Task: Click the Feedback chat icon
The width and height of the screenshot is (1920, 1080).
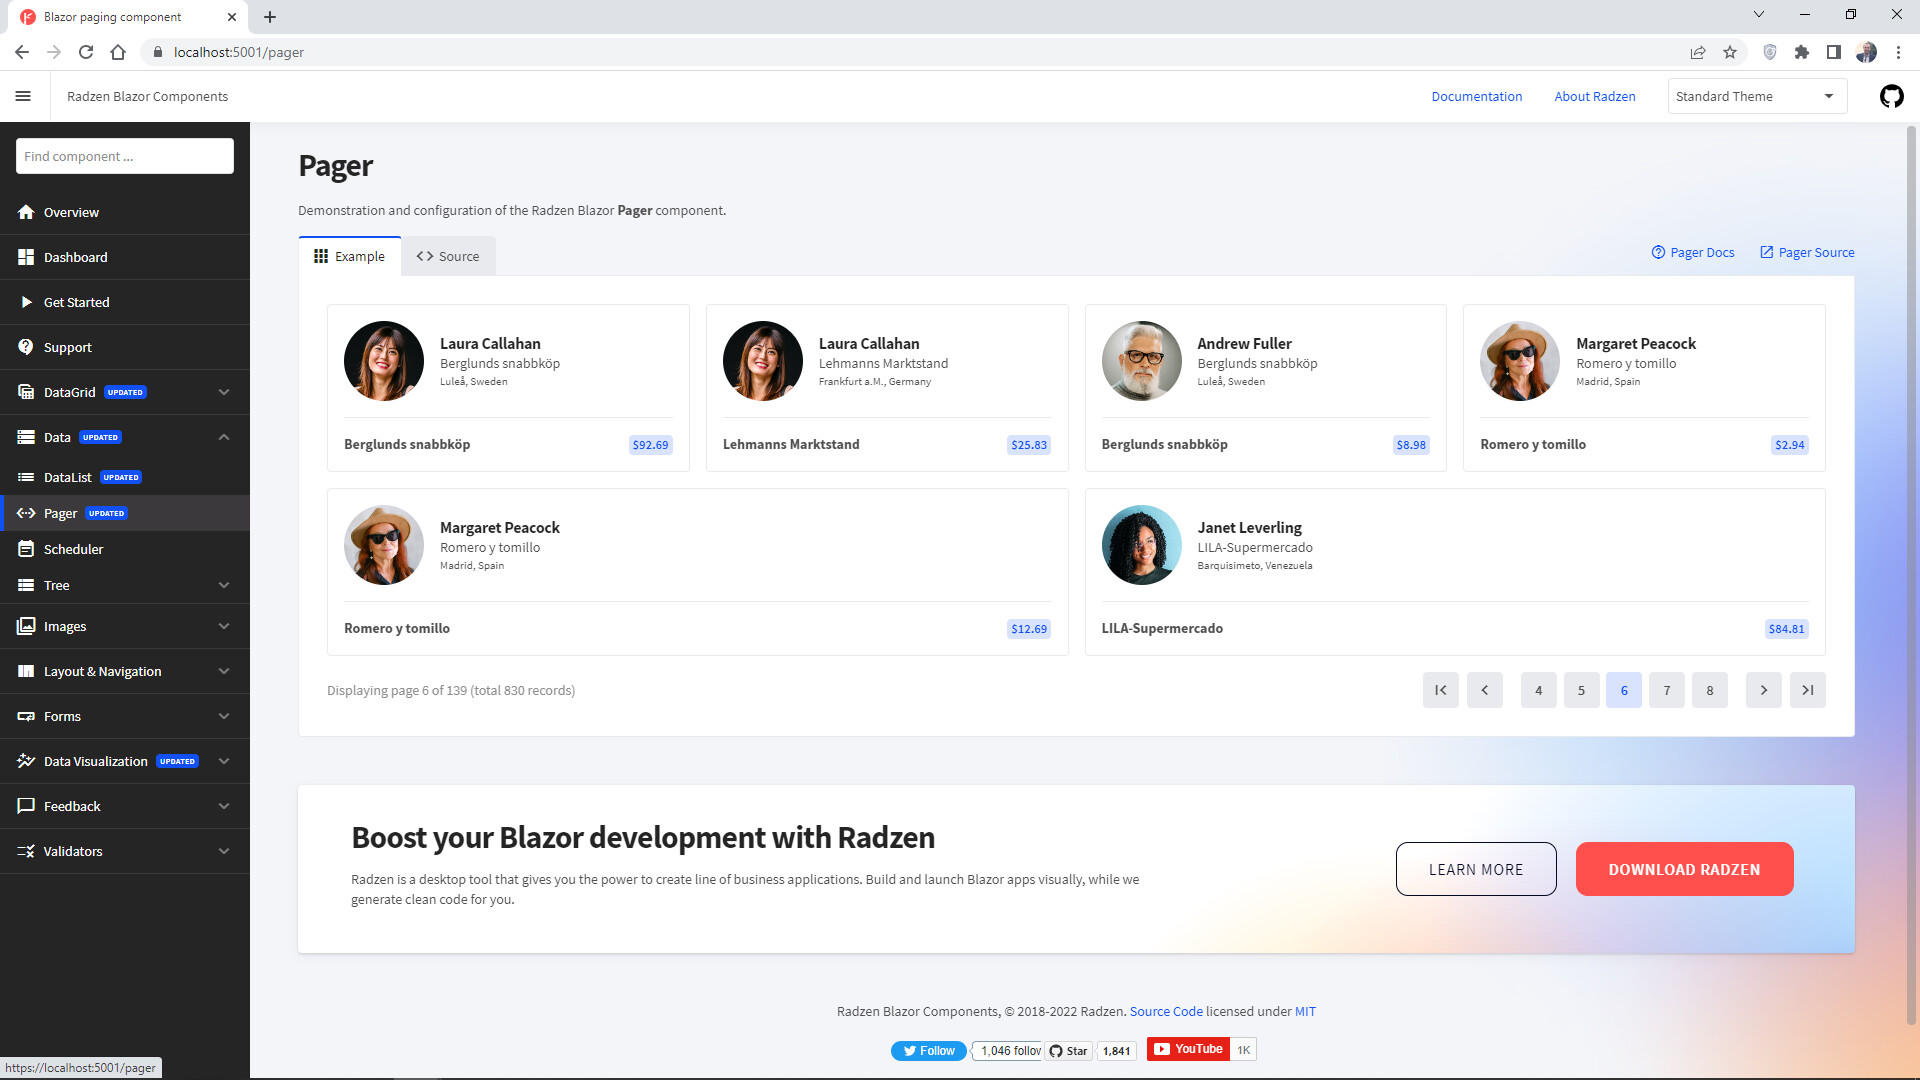Action: point(26,806)
